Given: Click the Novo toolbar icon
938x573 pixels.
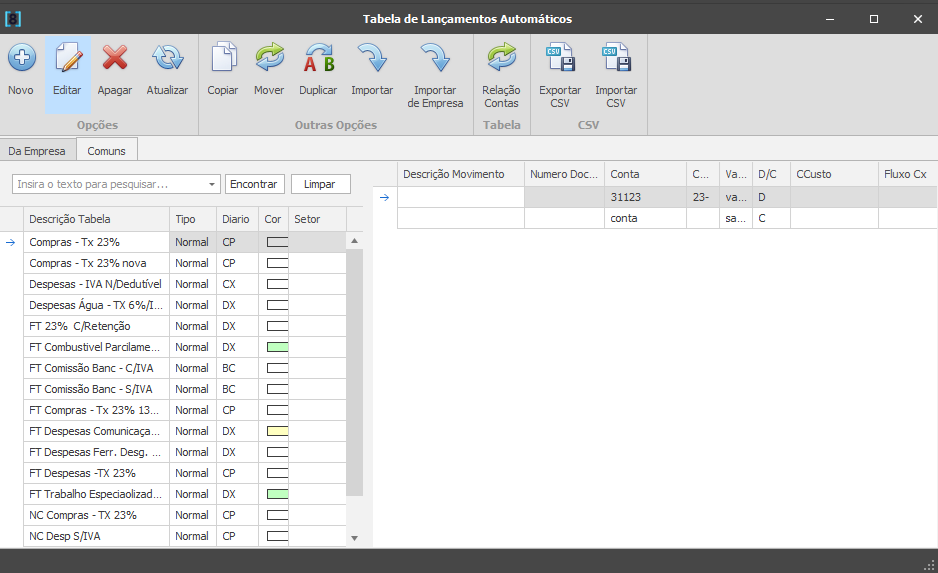Looking at the screenshot, I should [22, 58].
